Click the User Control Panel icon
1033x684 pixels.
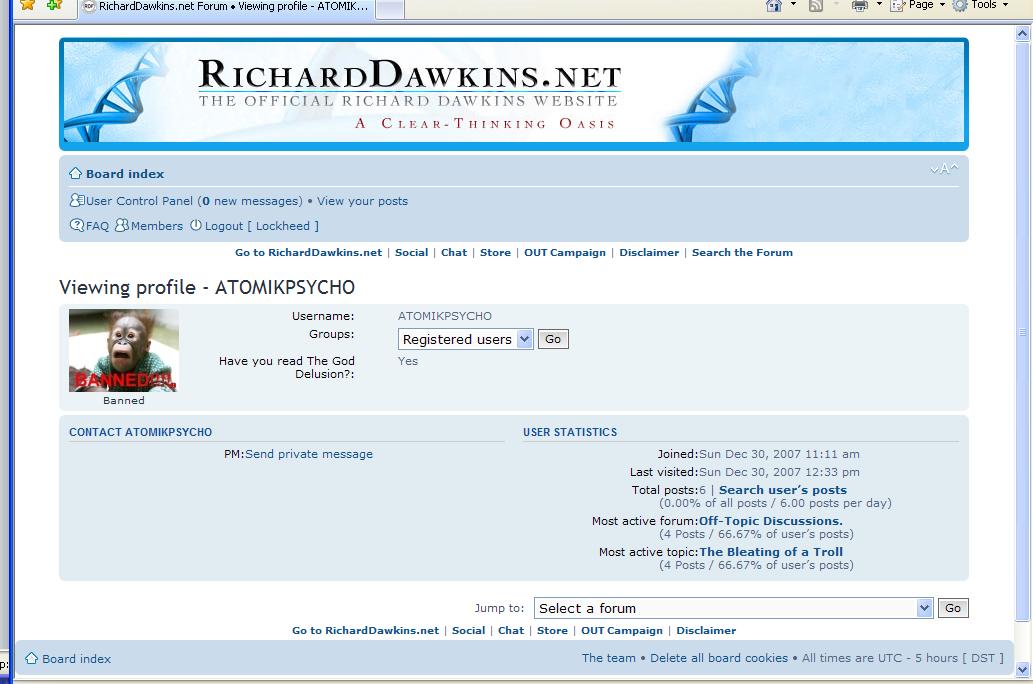(x=76, y=201)
